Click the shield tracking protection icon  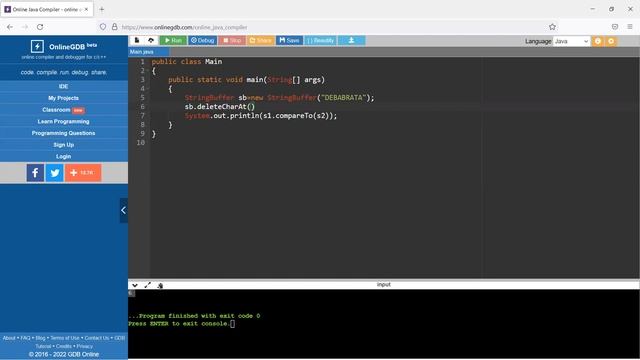[x=103, y=27]
